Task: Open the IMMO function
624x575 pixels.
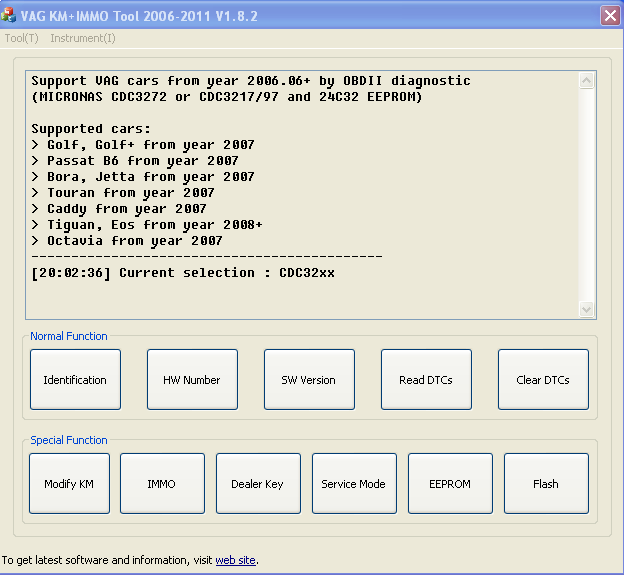Action: pos(162,483)
